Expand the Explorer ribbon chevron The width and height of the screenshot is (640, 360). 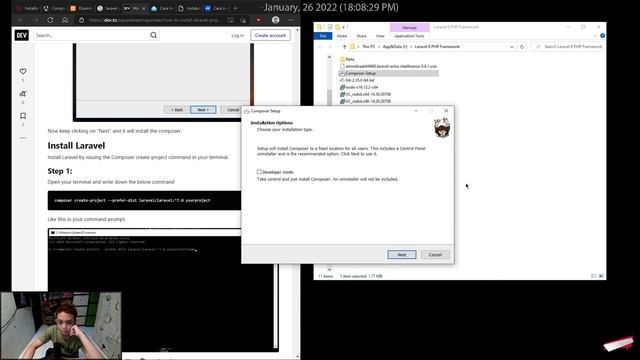596,36
